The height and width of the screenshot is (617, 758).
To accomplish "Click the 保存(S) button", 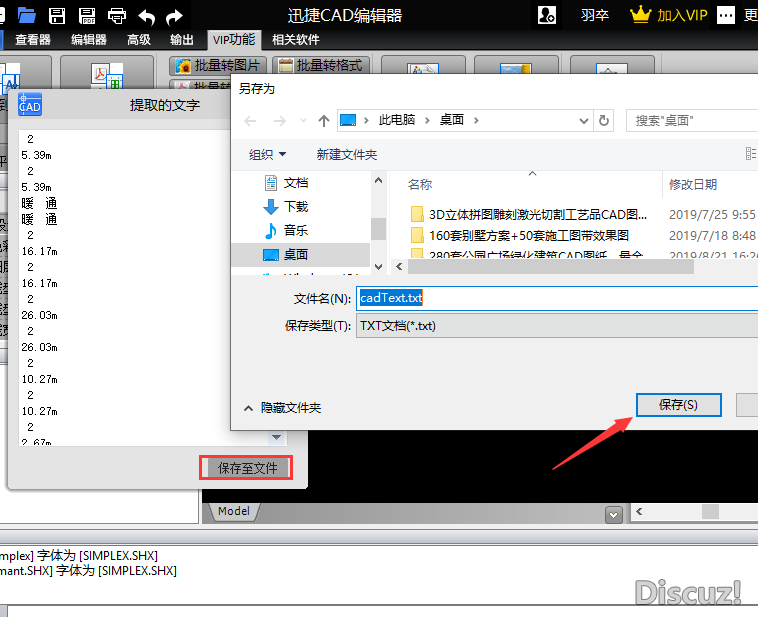I will point(678,404).
